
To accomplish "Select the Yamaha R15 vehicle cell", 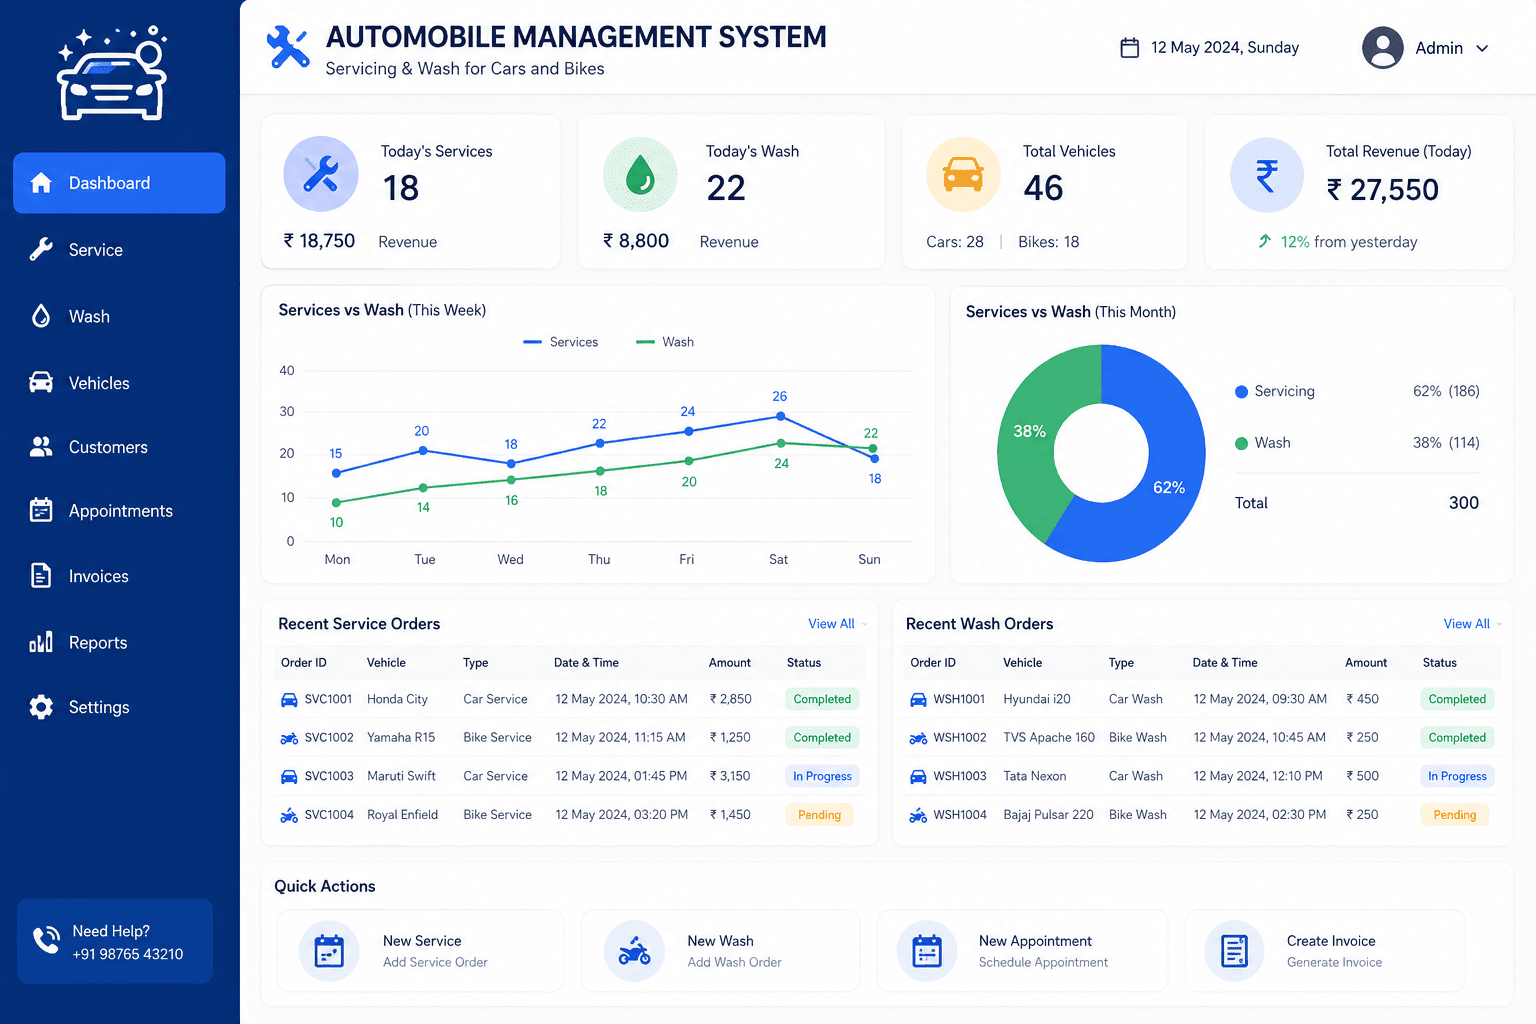I will point(401,738).
